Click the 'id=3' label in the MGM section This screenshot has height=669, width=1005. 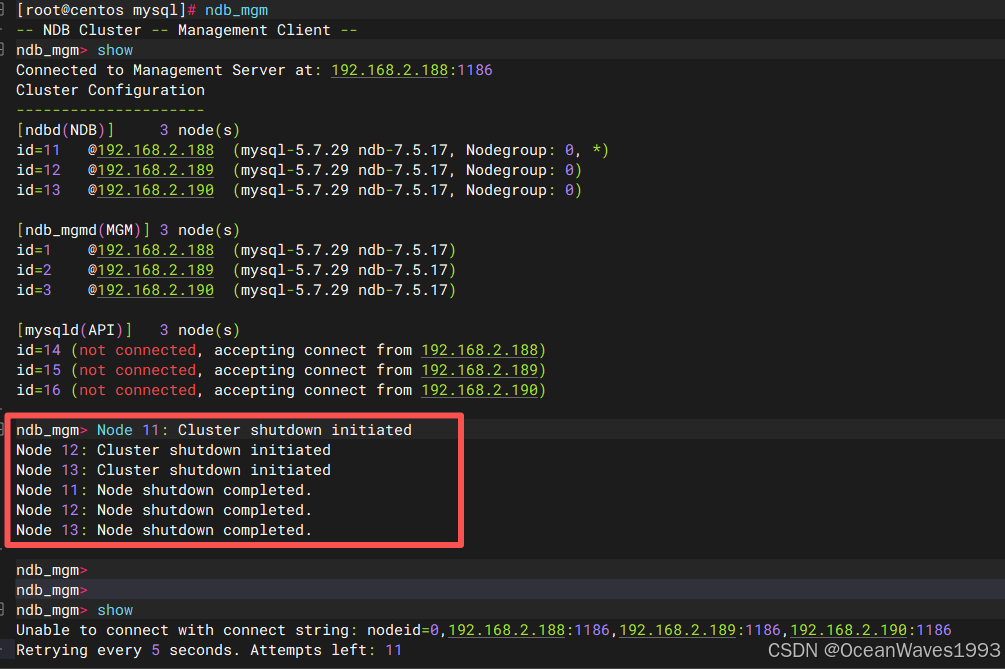[33, 290]
